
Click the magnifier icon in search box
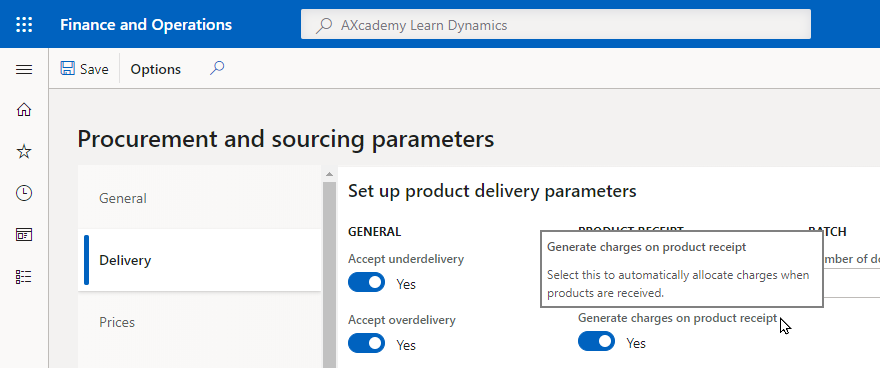[324, 25]
